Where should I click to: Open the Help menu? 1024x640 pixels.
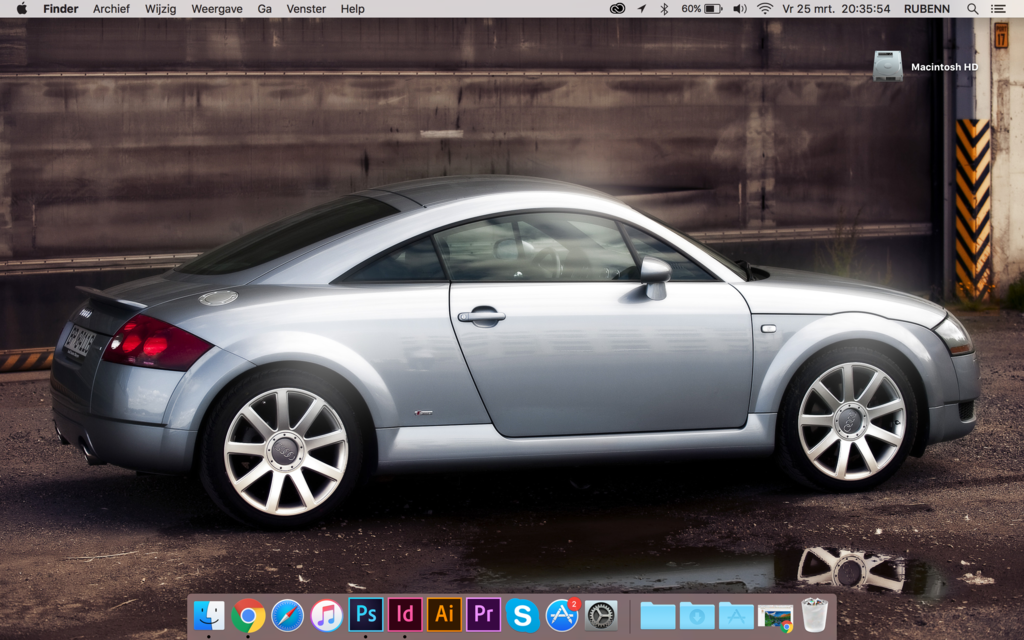[x=353, y=8]
